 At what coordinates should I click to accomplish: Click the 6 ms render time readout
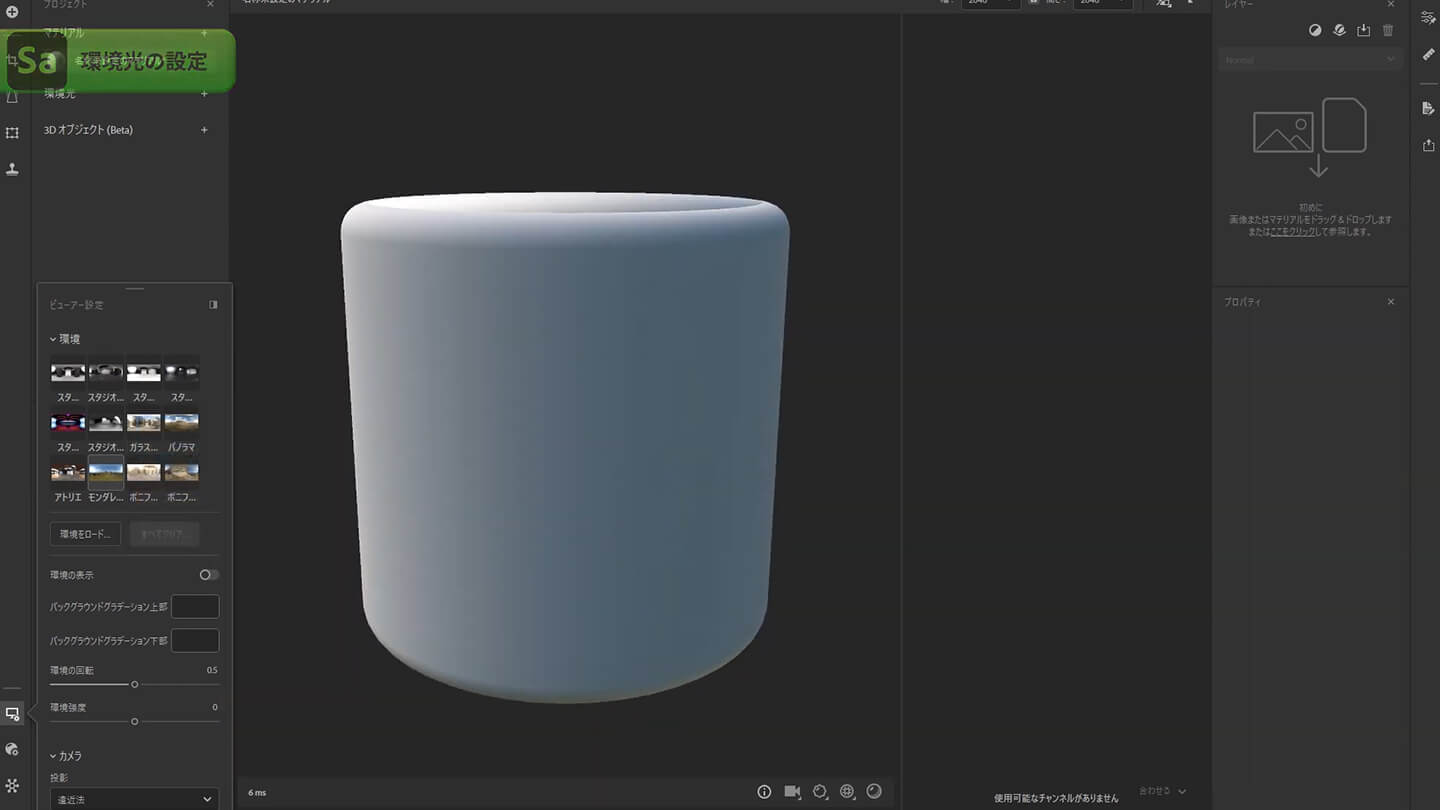click(257, 793)
